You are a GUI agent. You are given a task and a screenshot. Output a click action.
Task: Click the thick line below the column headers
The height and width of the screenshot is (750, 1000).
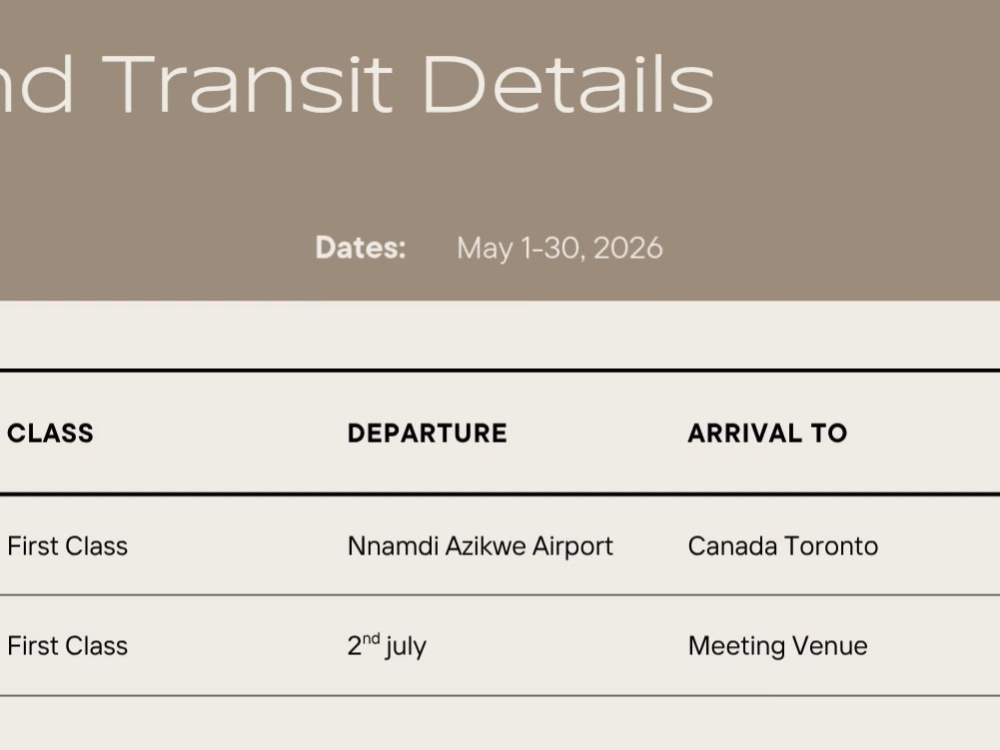(500, 494)
